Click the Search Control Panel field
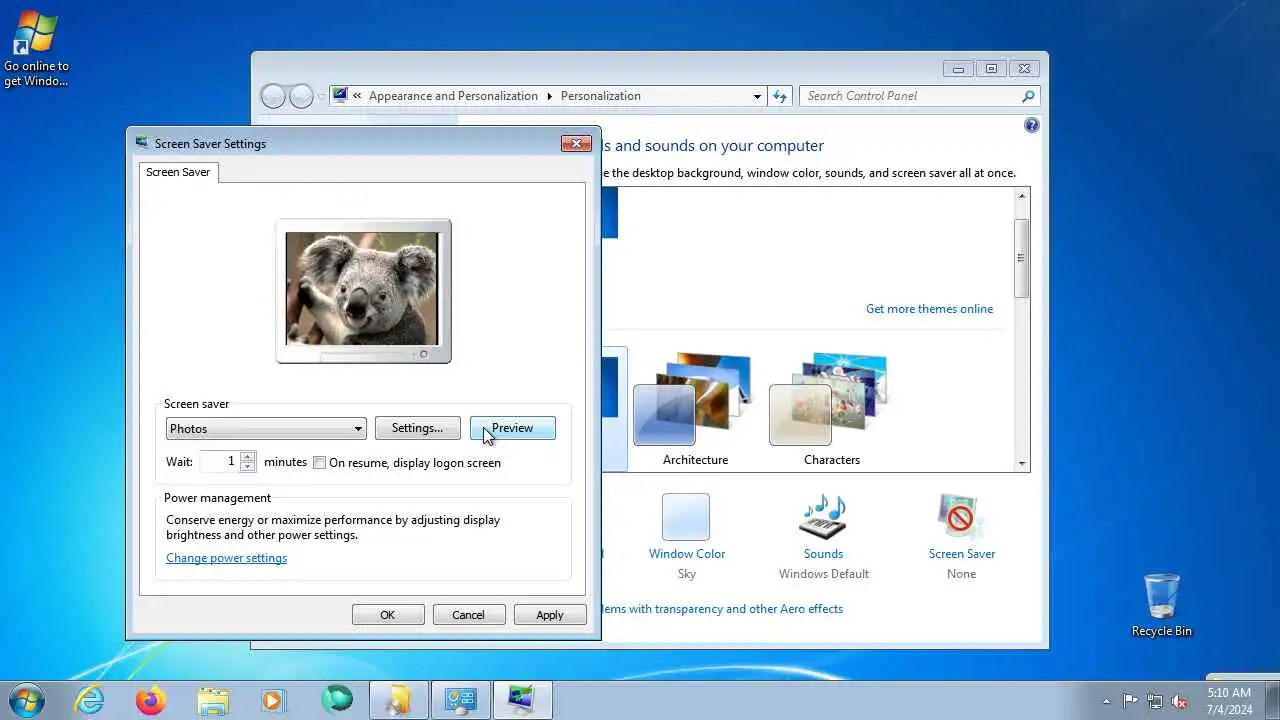Viewport: 1280px width, 720px height. [910, 96]
